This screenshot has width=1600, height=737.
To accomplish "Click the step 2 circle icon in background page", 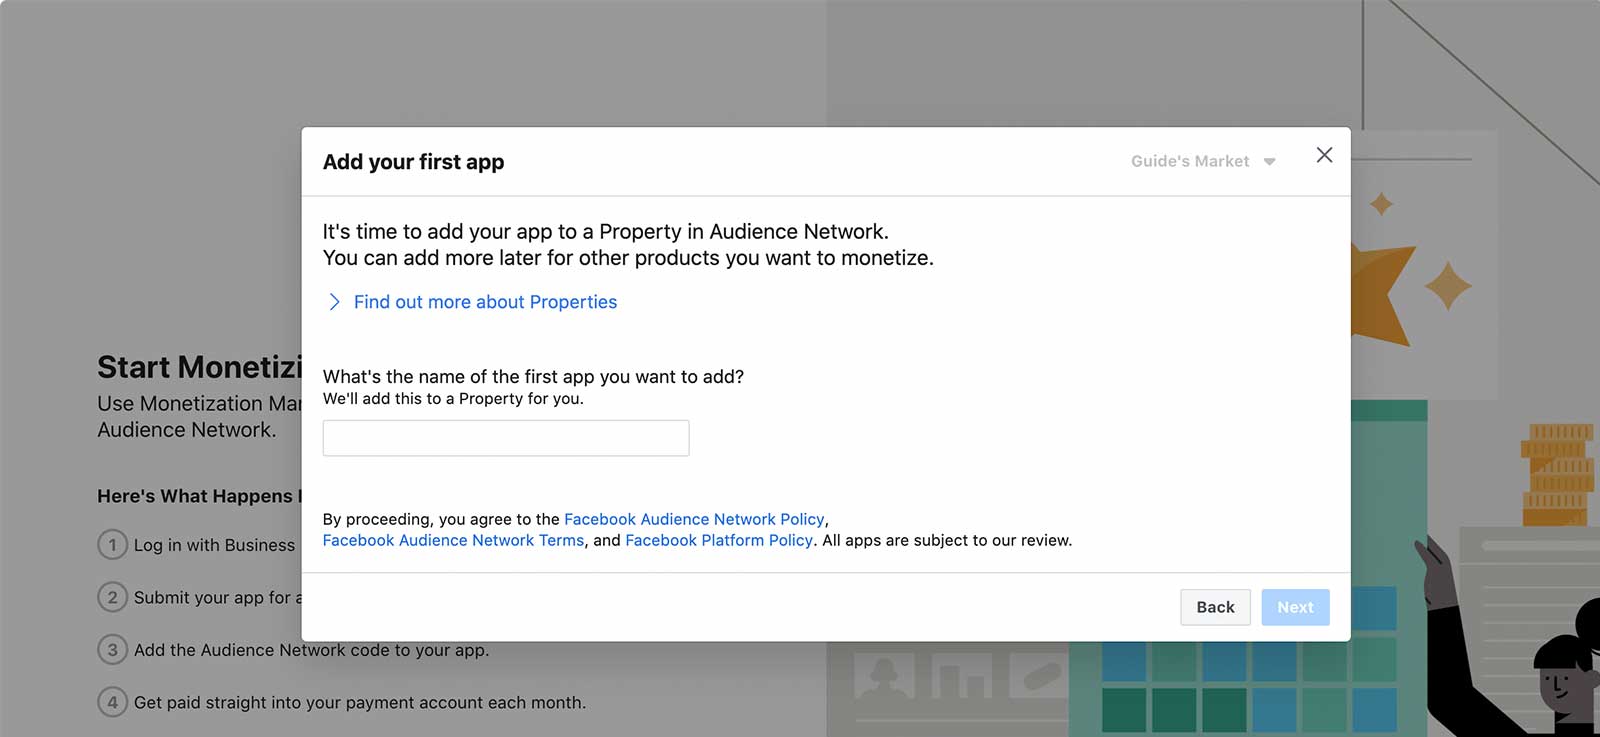I will 112,597.
